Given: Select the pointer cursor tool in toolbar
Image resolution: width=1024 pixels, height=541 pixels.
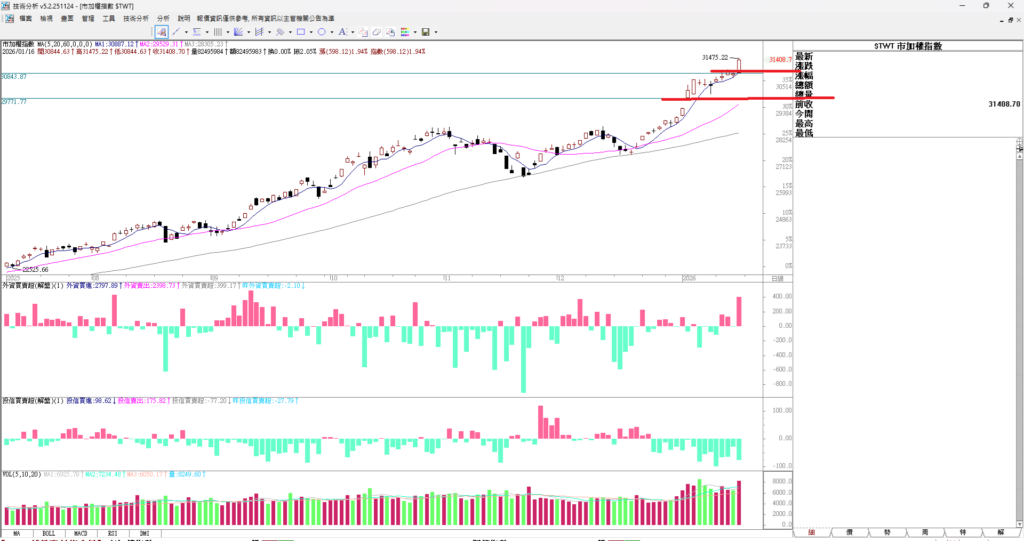Looking at the screenshot, I should click(x=160, y=32).
